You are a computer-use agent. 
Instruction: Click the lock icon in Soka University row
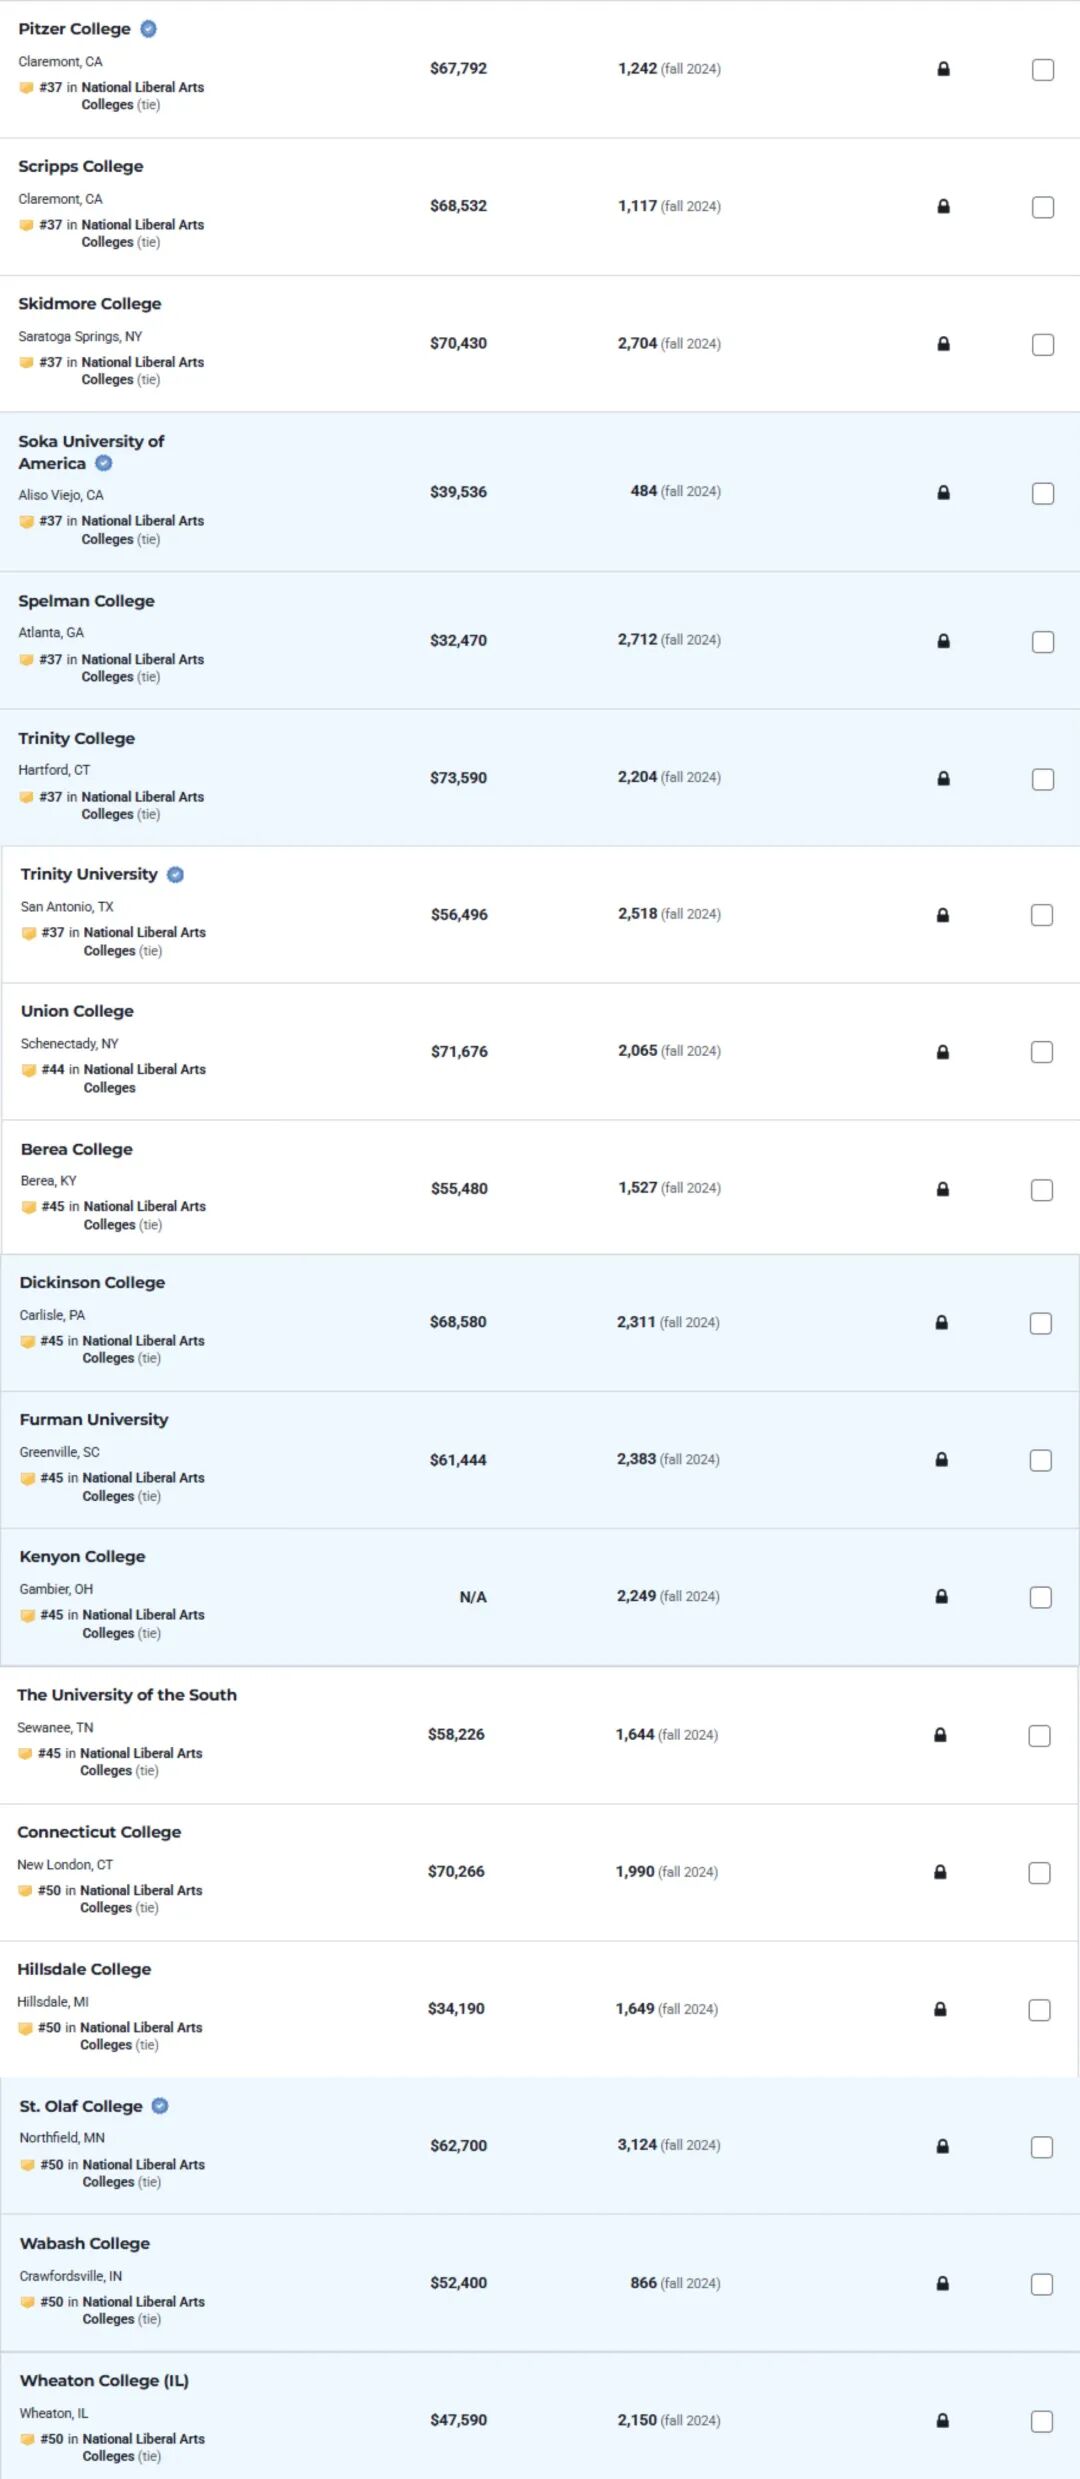point(943,492)
